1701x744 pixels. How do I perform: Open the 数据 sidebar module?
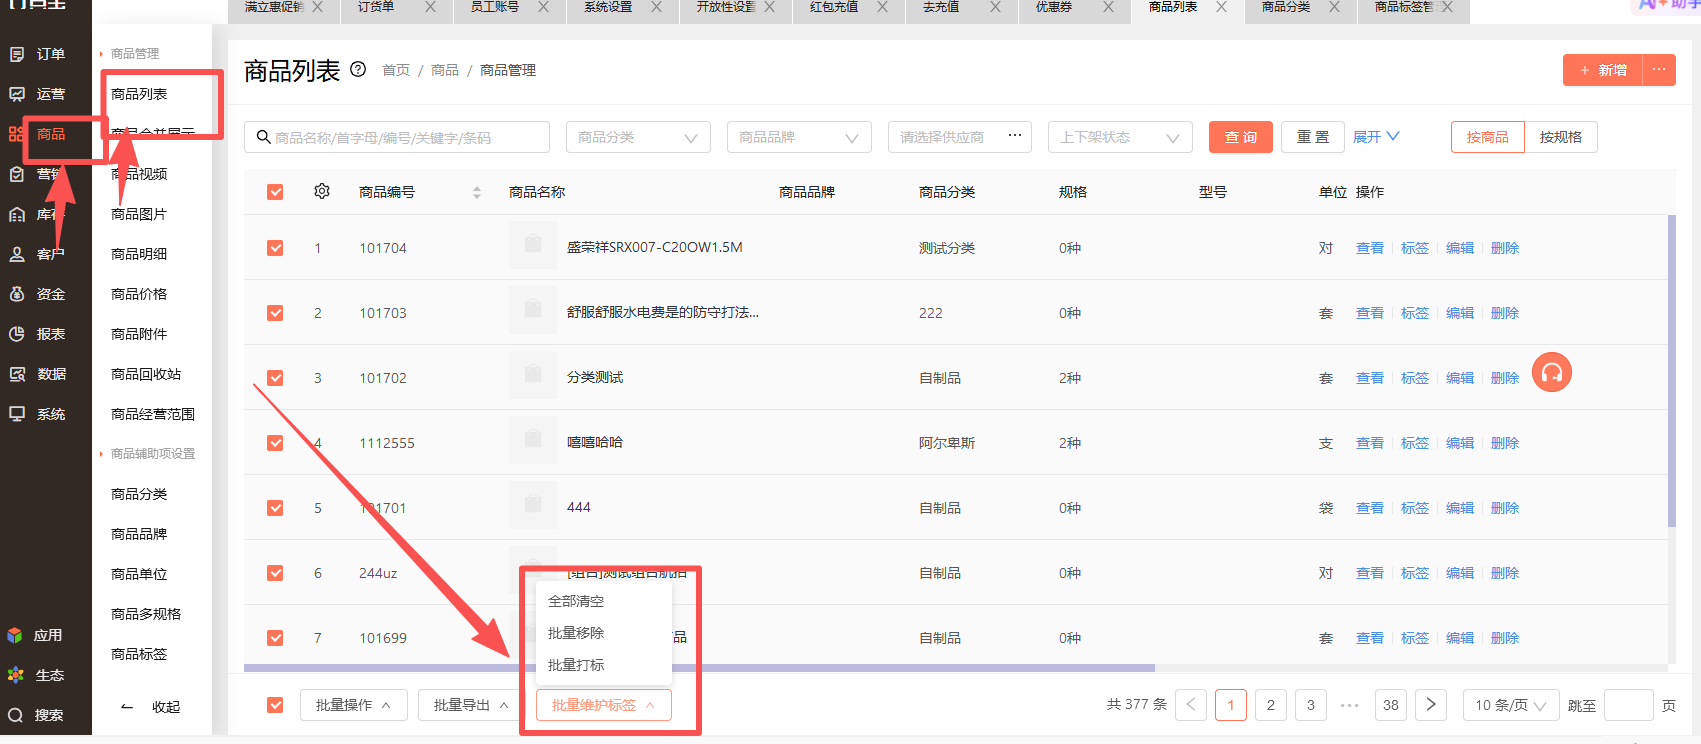coord(38,374)
